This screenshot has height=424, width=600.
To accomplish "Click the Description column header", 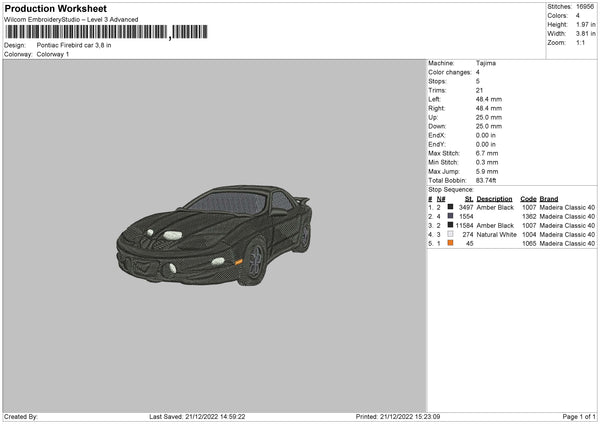I will click(494, 198).
